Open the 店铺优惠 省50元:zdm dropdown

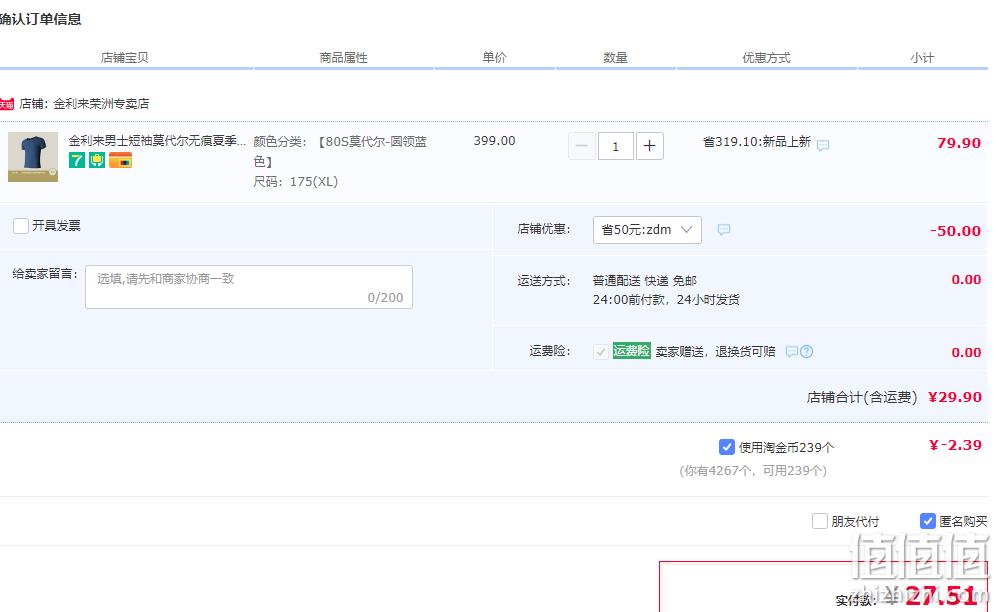tap(647, 230)
